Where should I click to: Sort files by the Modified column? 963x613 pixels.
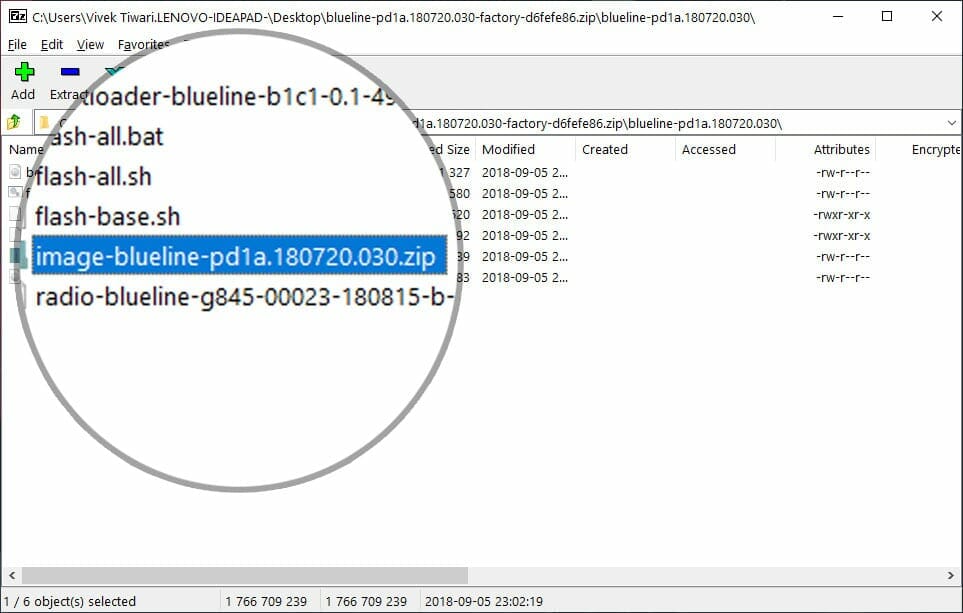[x=508, y=150]
